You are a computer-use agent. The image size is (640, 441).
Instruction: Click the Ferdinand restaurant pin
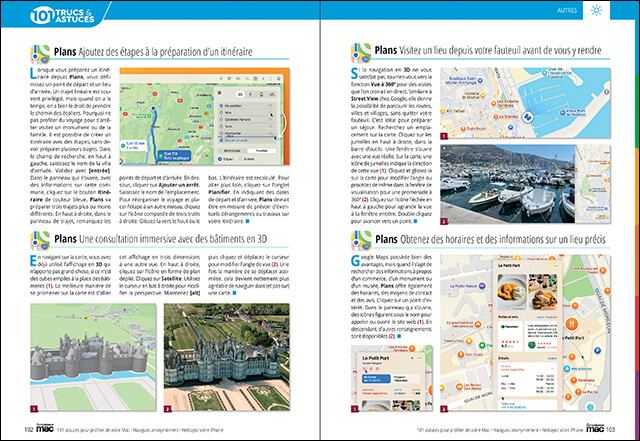[573, 380]
